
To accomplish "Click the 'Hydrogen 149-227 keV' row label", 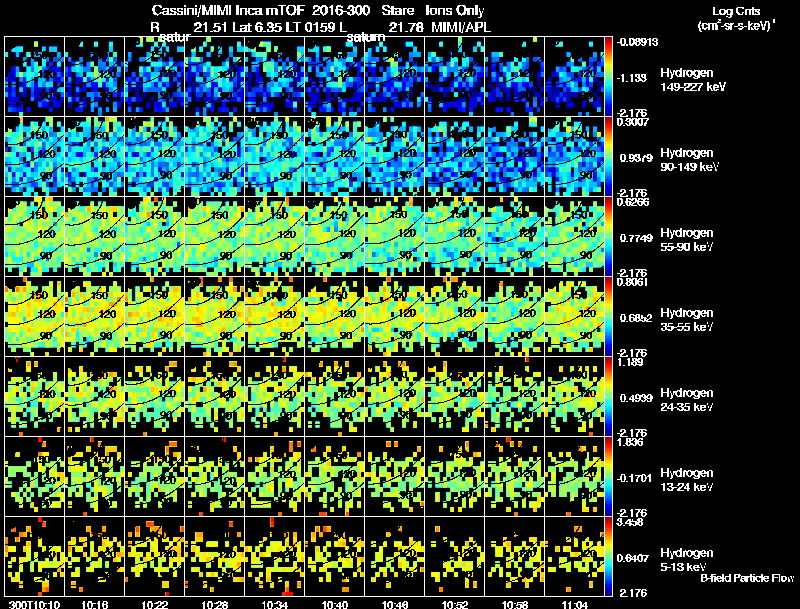I will [x=693, y=80].
